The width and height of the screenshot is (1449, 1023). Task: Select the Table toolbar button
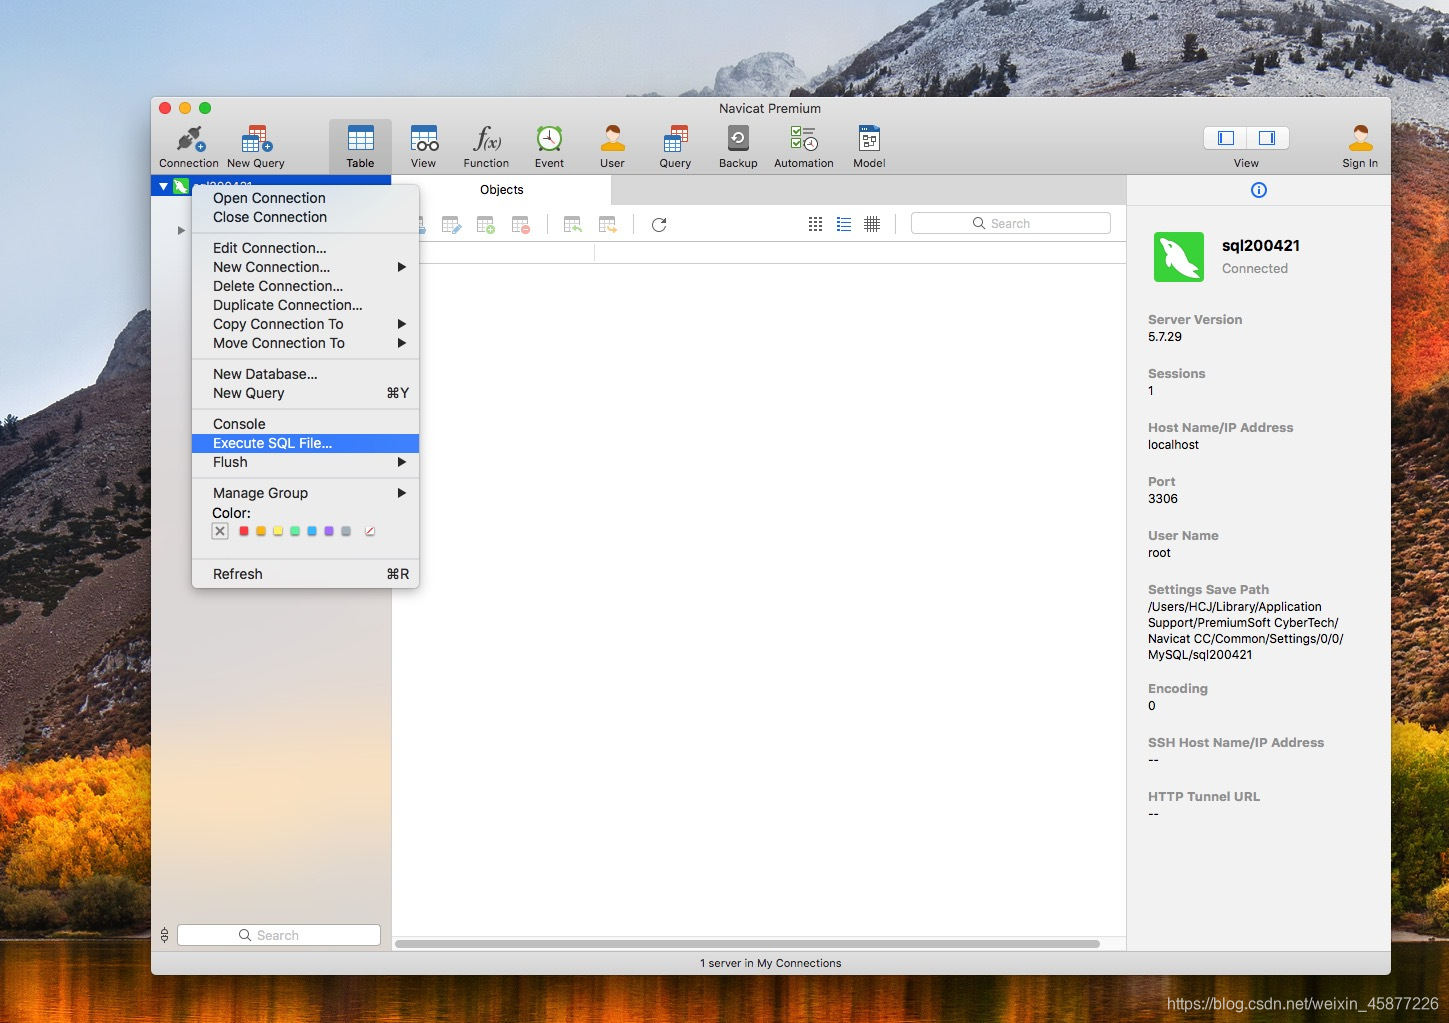(360, 146)
